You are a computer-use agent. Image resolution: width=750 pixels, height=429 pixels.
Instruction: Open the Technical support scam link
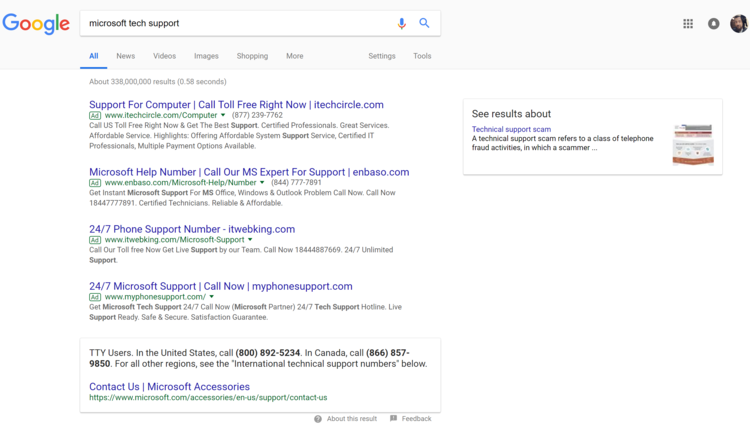[511, 129]
